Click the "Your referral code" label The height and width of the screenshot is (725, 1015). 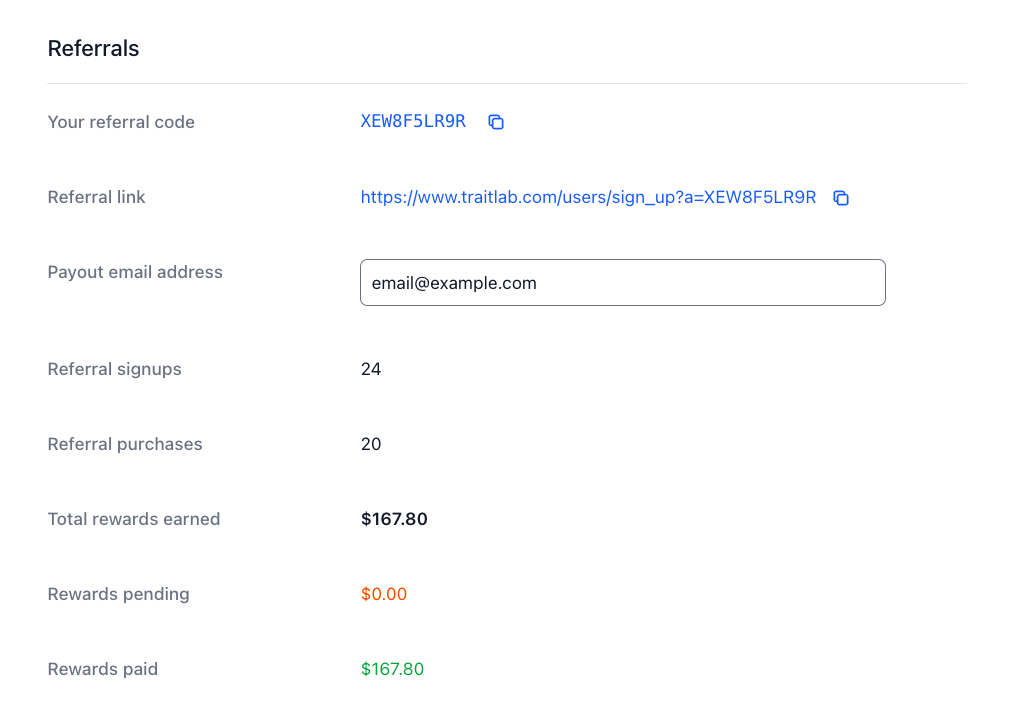[x=121, y=122]
